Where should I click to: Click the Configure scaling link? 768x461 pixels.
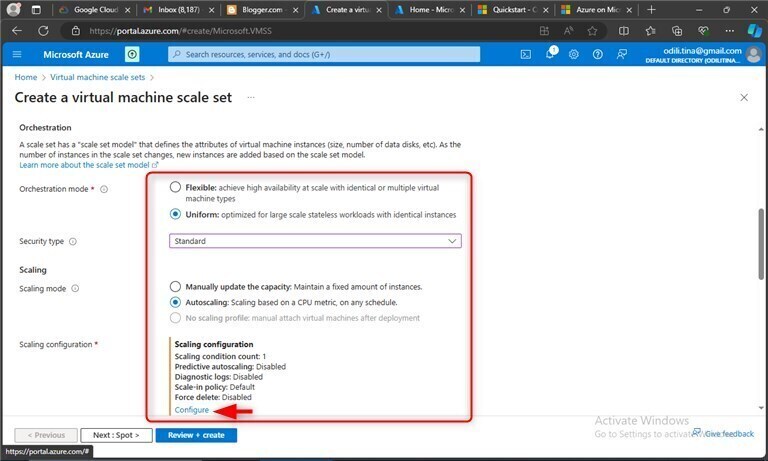[192, 410]
